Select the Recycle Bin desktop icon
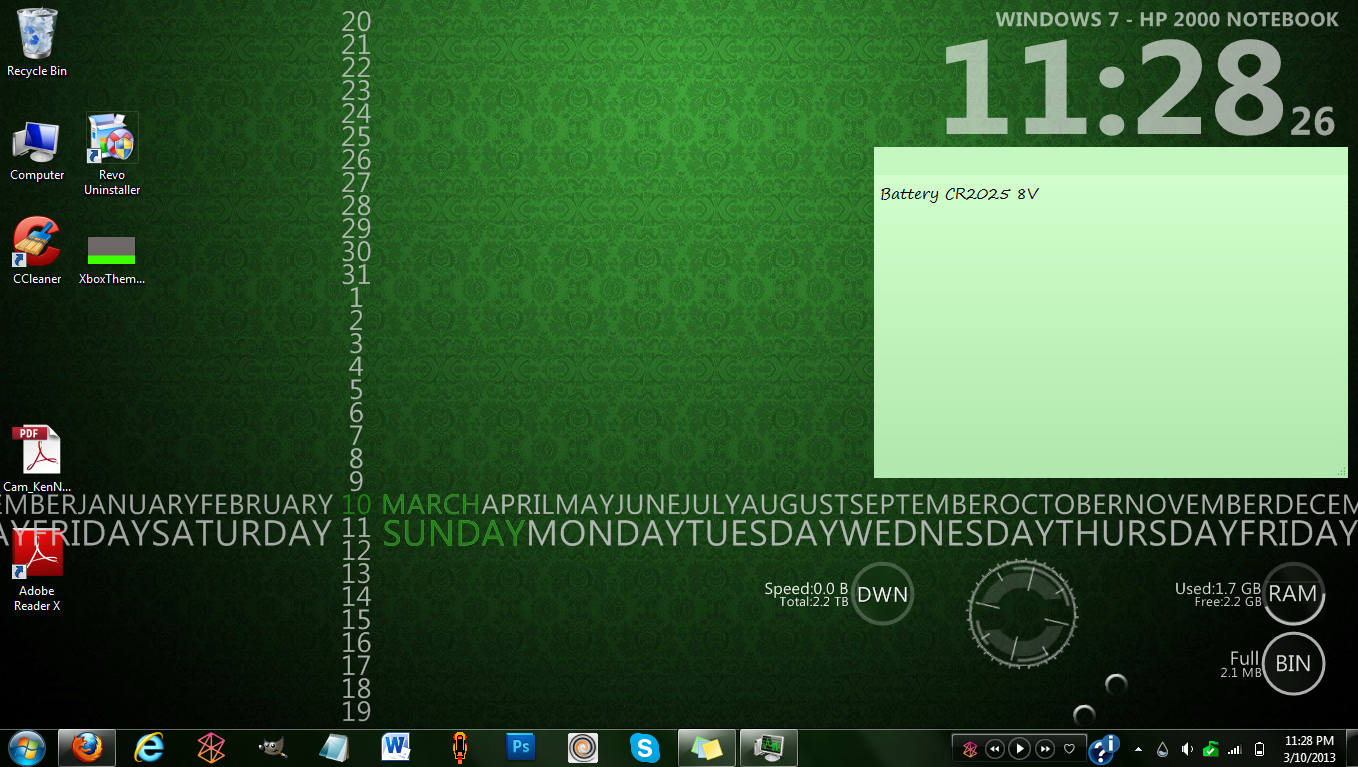This screenshot has height=767, width=1358. (37, 35)
